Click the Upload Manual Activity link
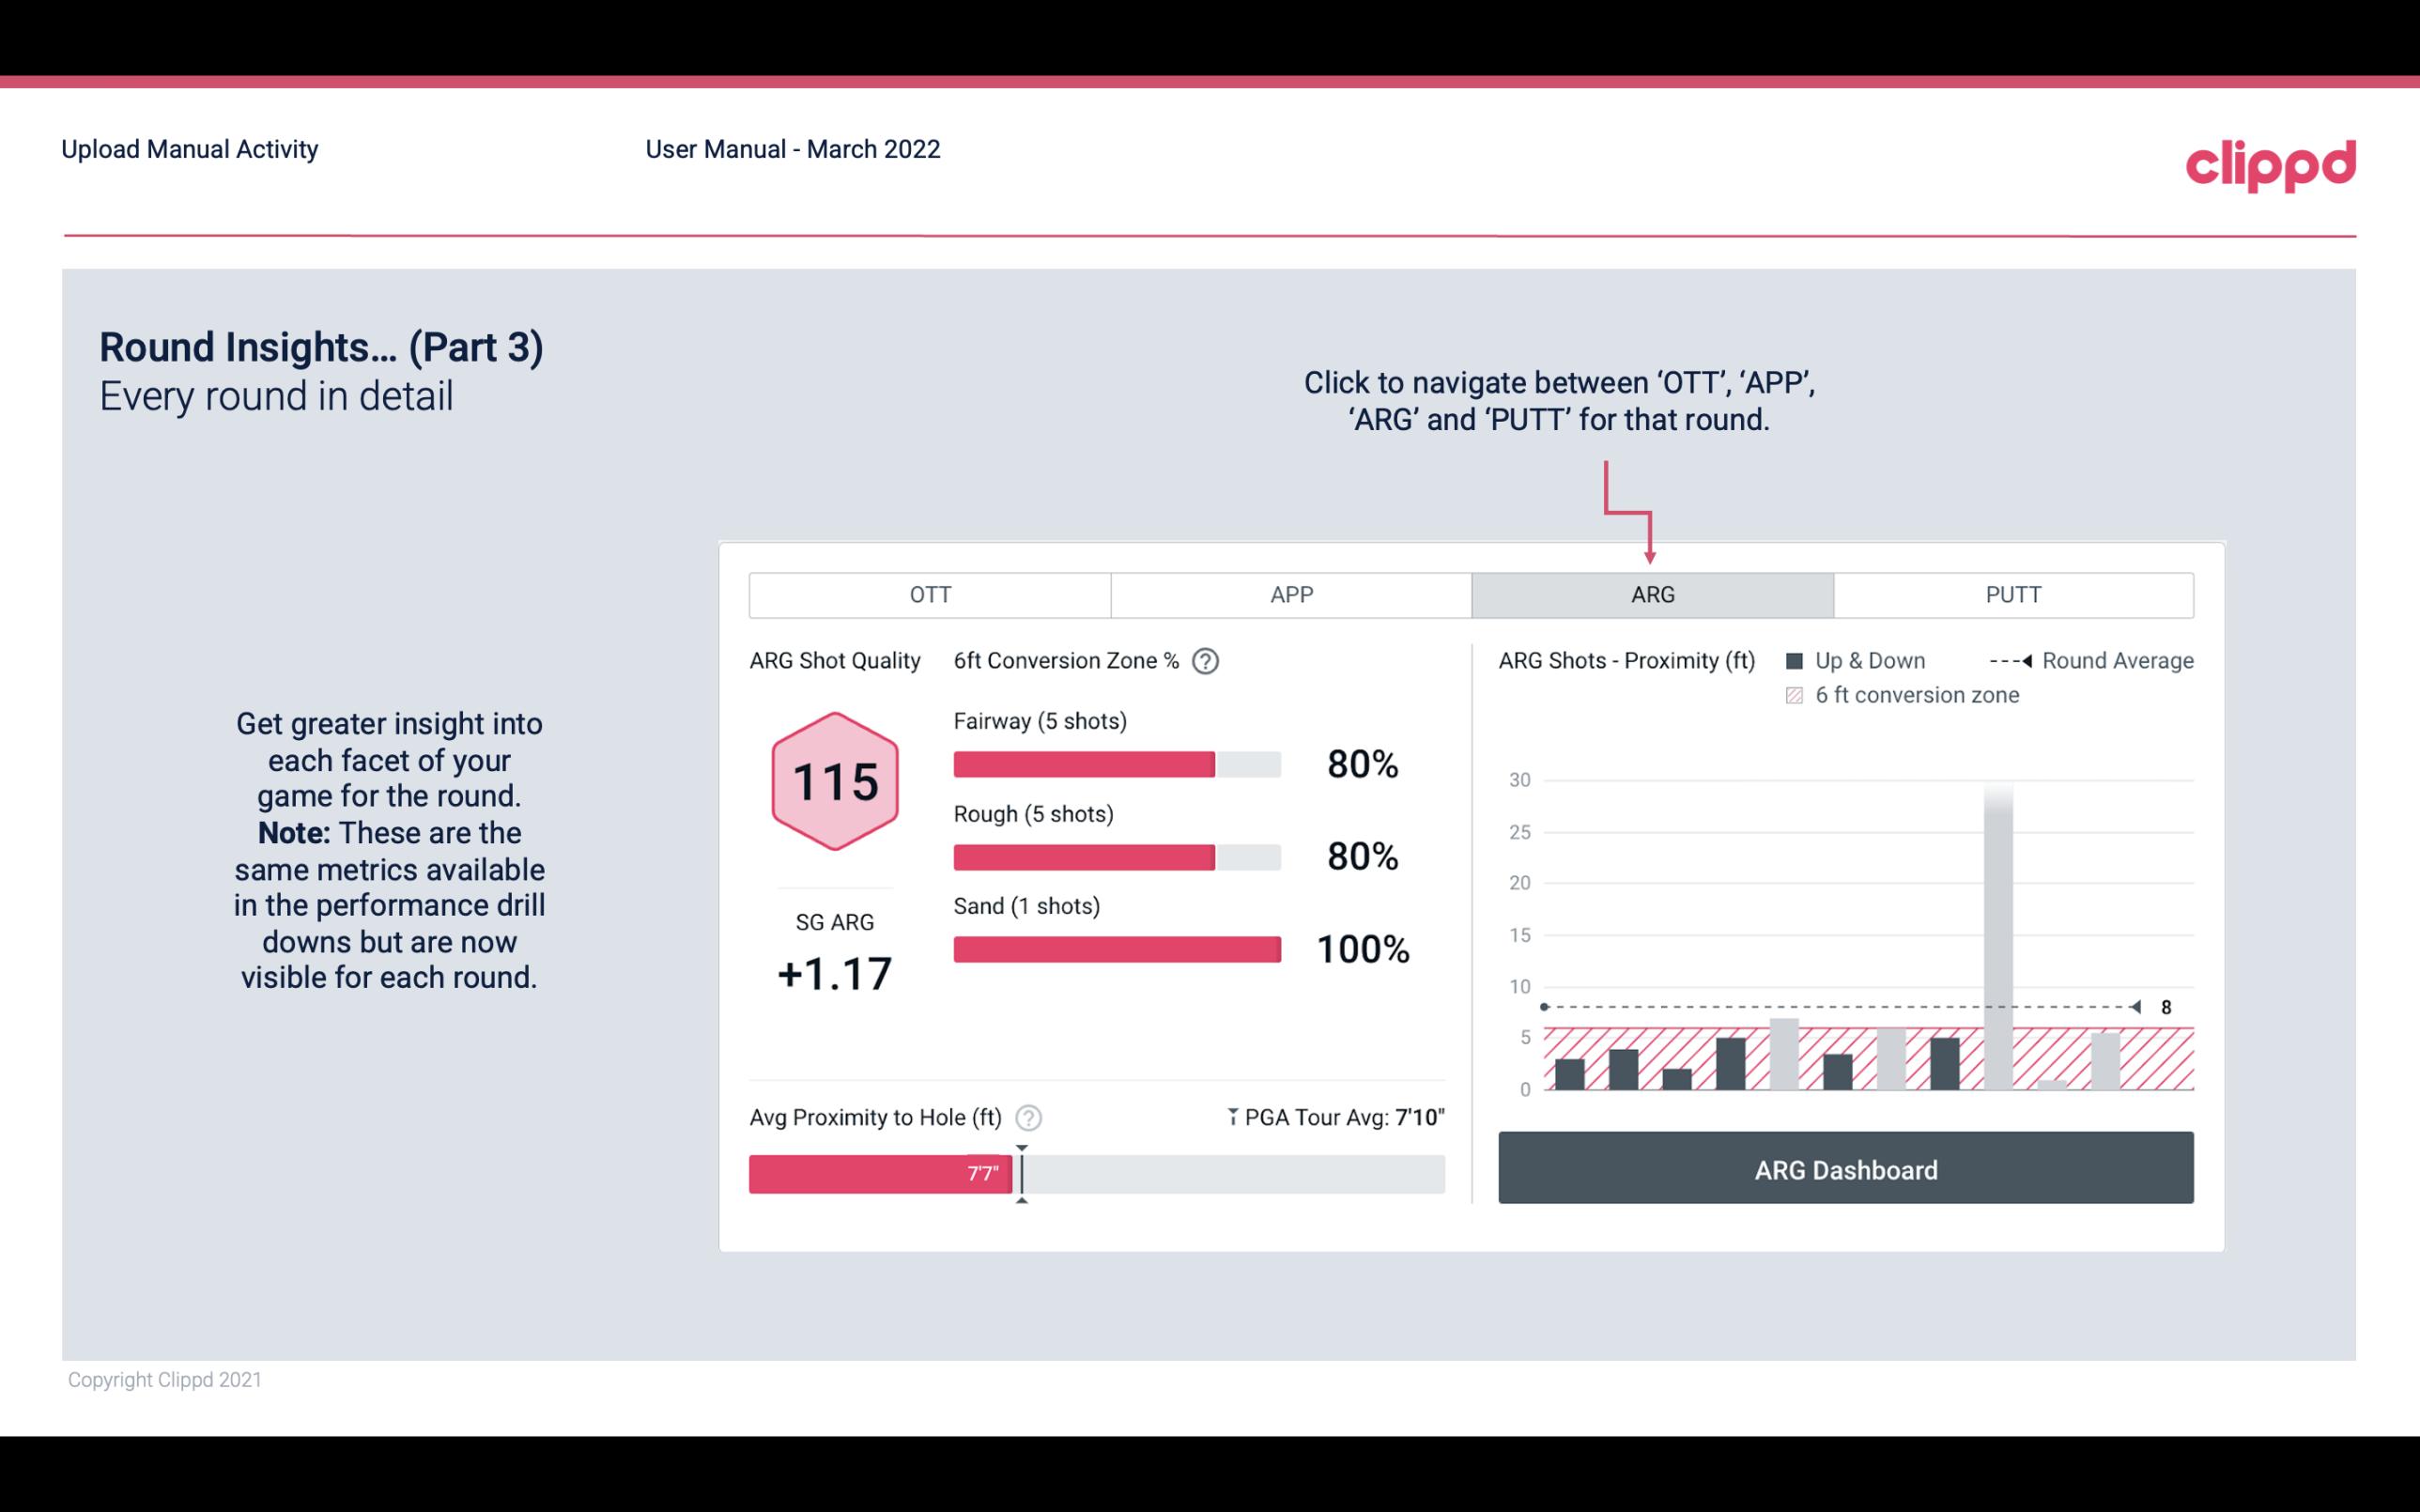The height and width of the screenshot is (1512, 2420). pyautogui.click(x=188, y=150)
